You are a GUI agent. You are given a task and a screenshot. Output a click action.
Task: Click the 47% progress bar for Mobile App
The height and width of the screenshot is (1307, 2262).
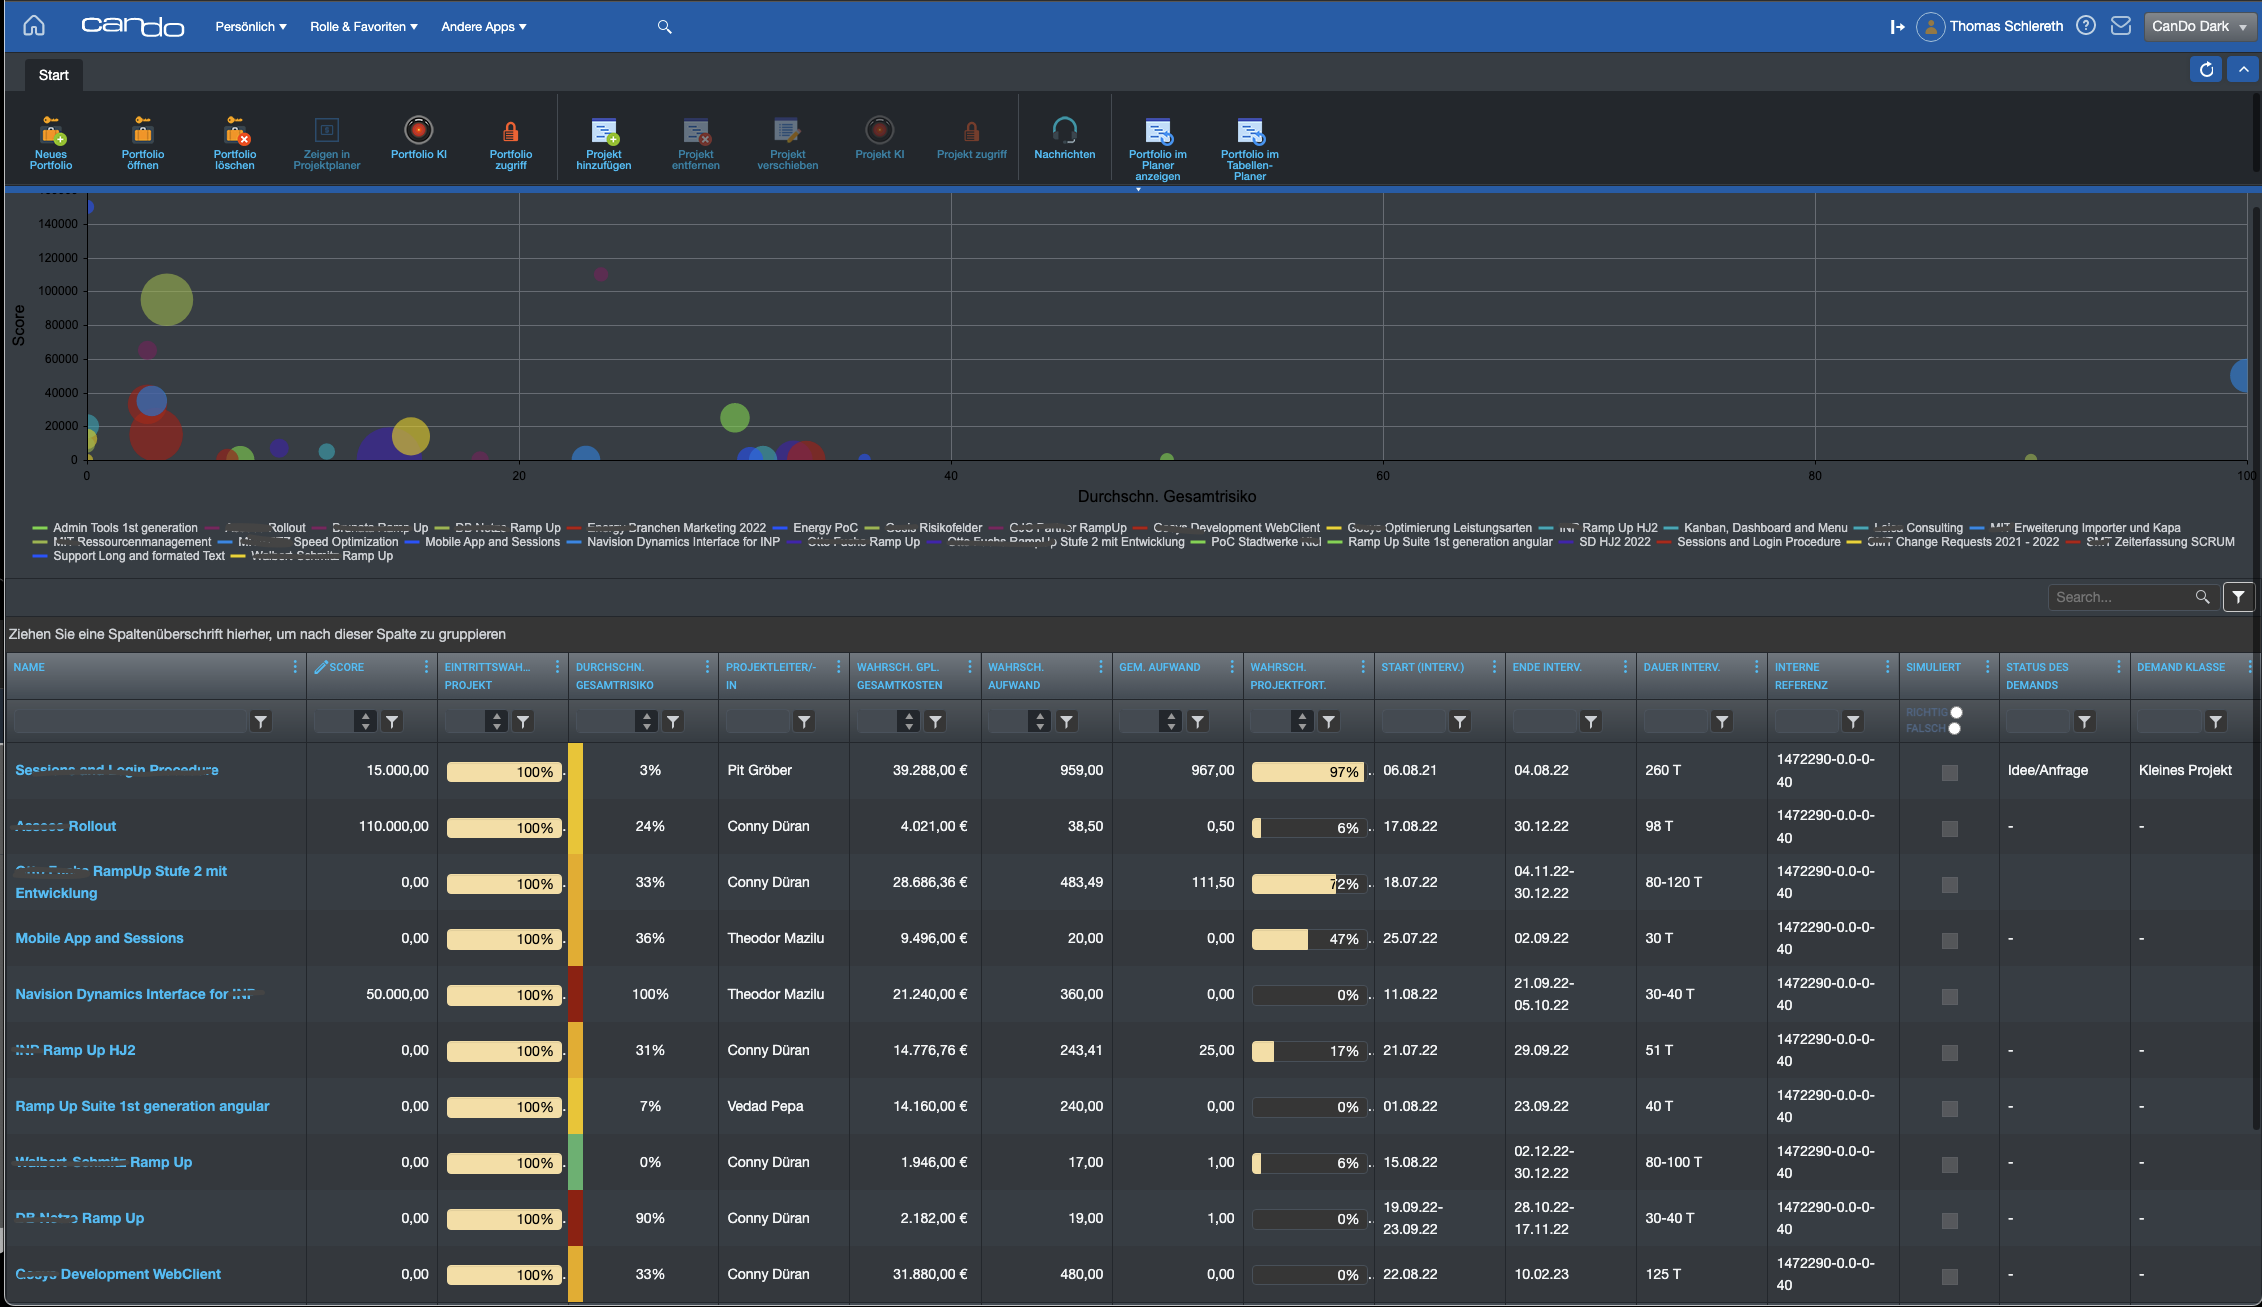click(1309, 939)
